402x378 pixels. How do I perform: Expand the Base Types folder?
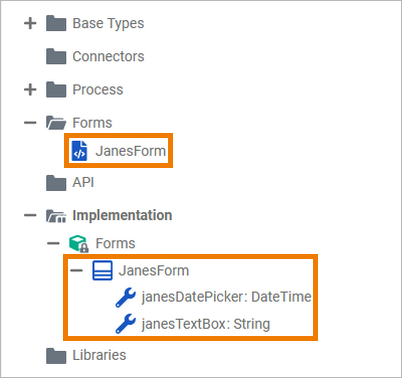click(x=30, y=23)
